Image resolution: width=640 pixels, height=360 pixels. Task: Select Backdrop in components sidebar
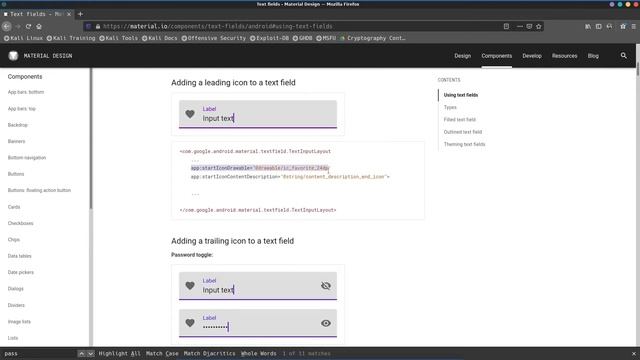pos(18,125)
